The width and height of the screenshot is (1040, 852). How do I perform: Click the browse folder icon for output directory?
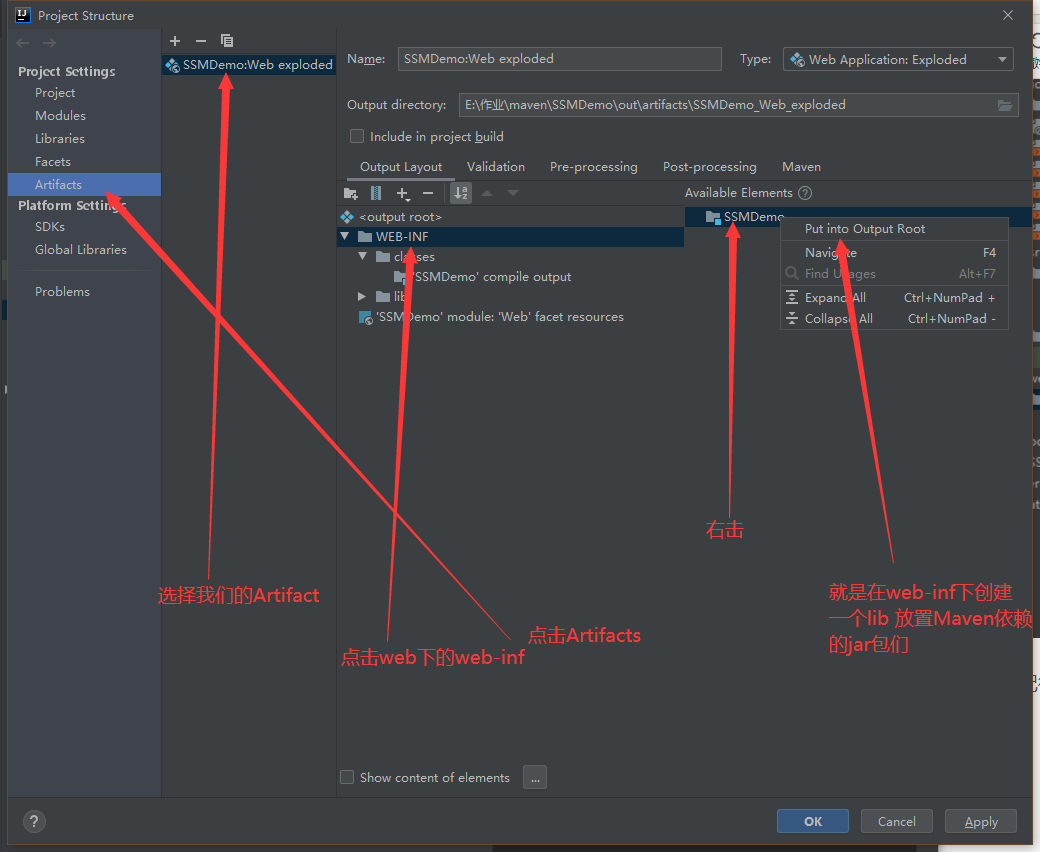(1005, 105)
